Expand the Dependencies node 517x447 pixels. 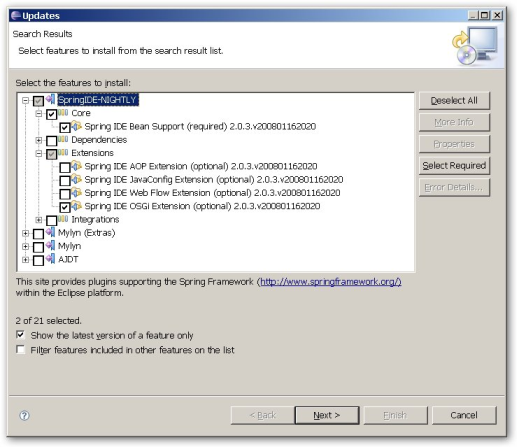39,140
